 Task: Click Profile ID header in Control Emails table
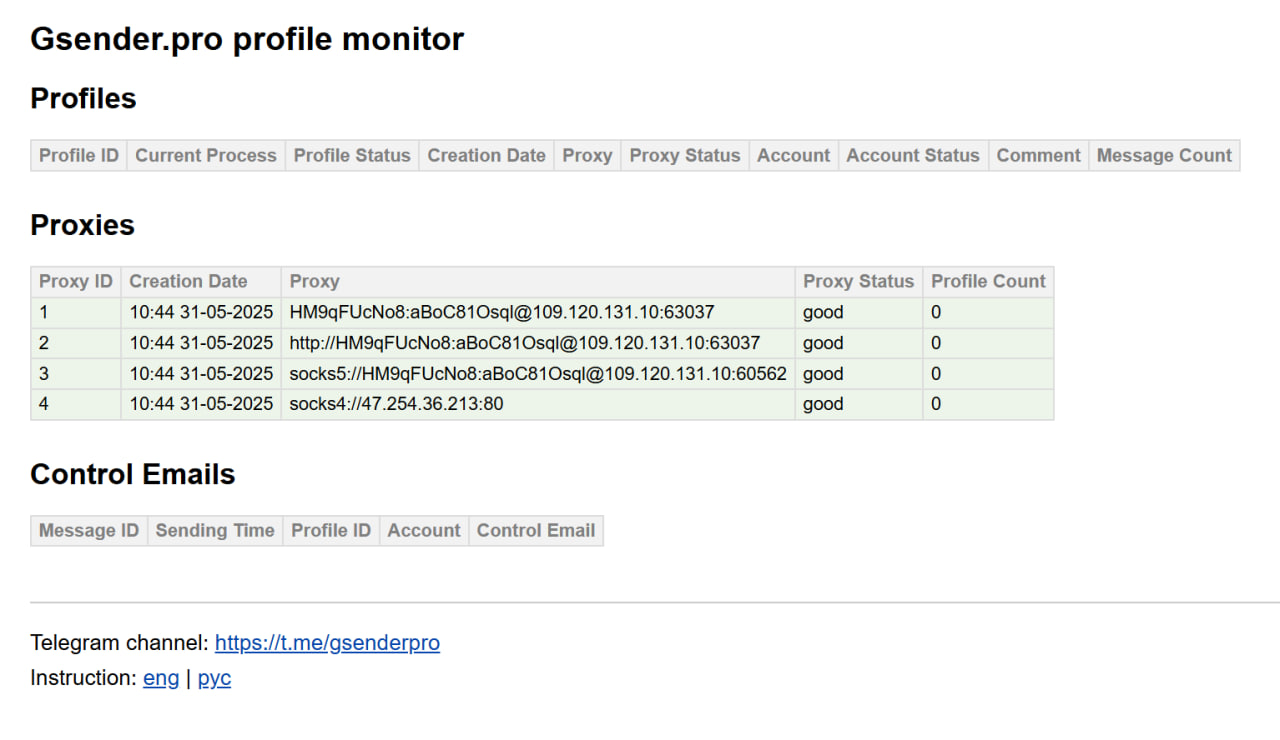click(x=331, y=530)
